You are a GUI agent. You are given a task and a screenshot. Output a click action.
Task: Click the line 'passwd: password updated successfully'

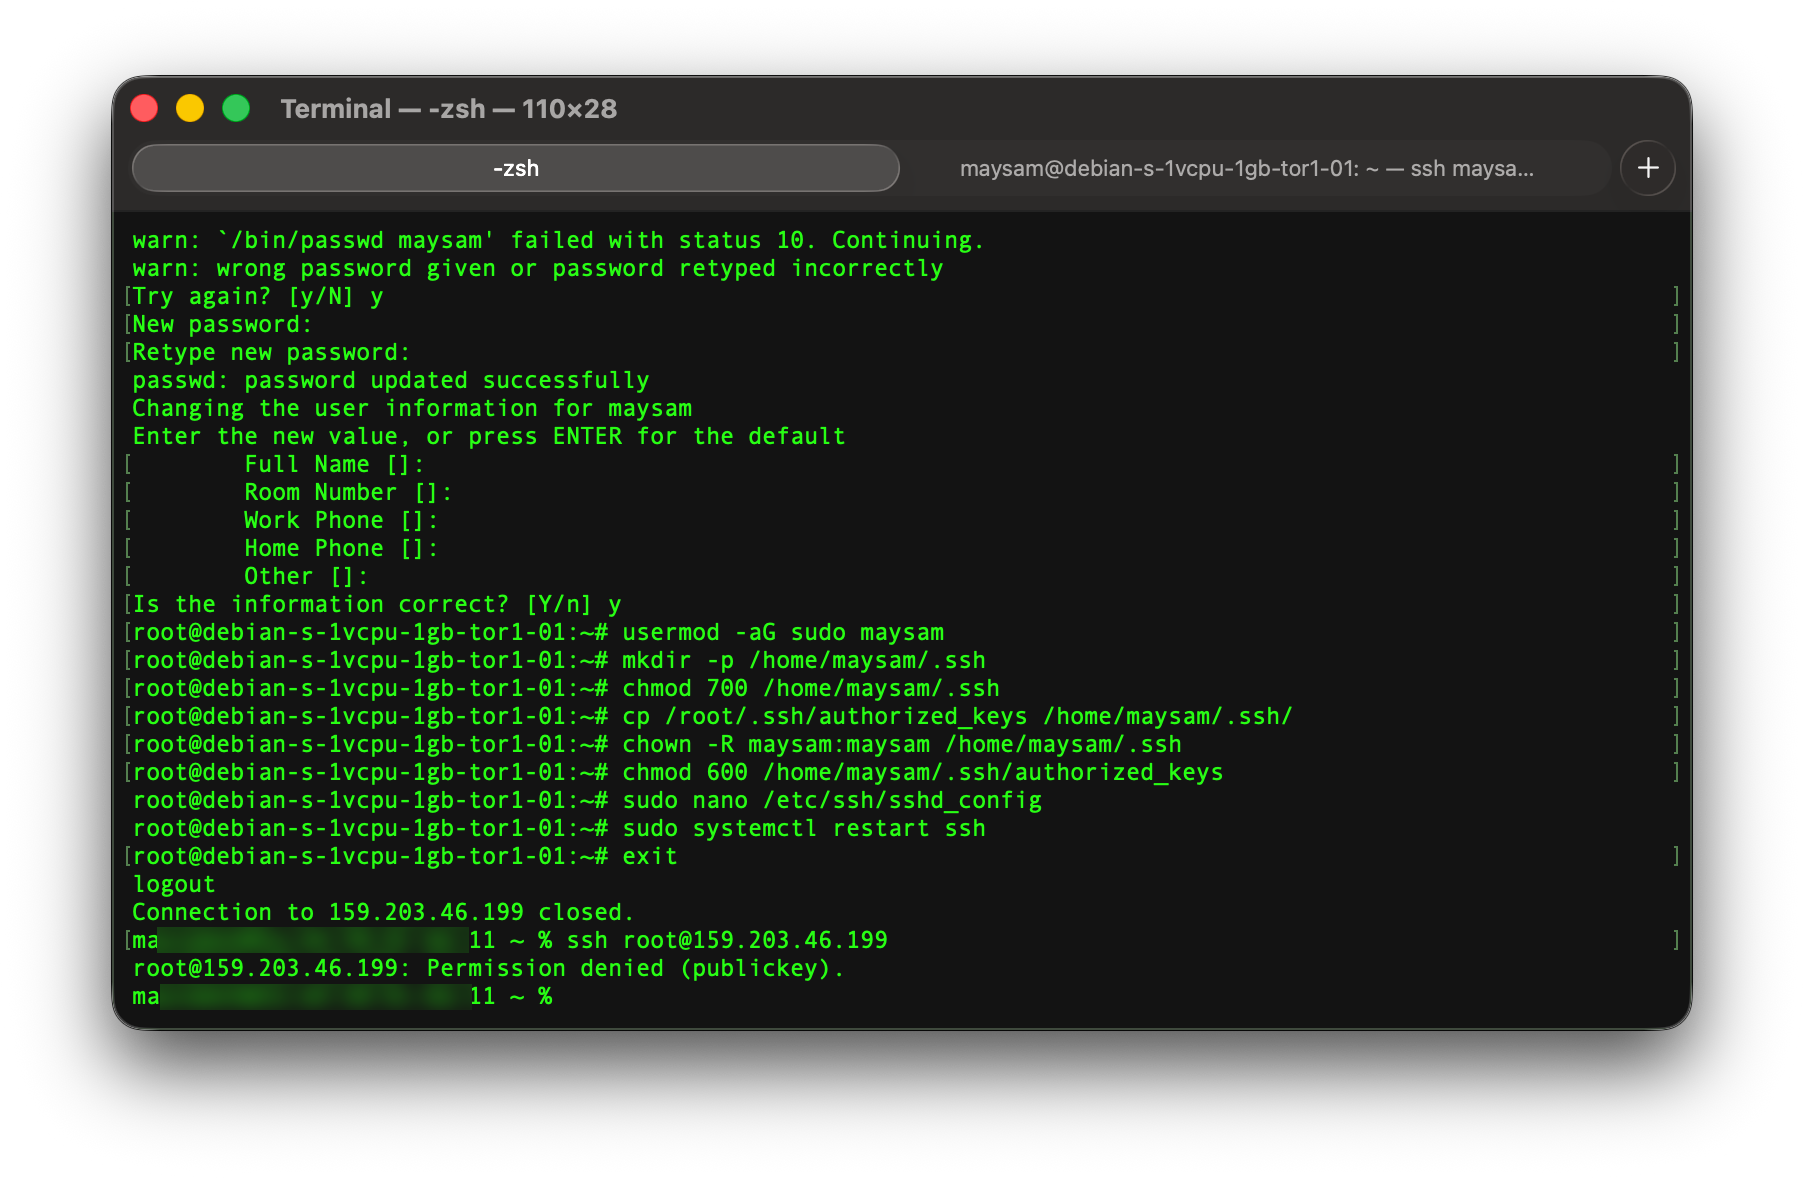(391, 381)
